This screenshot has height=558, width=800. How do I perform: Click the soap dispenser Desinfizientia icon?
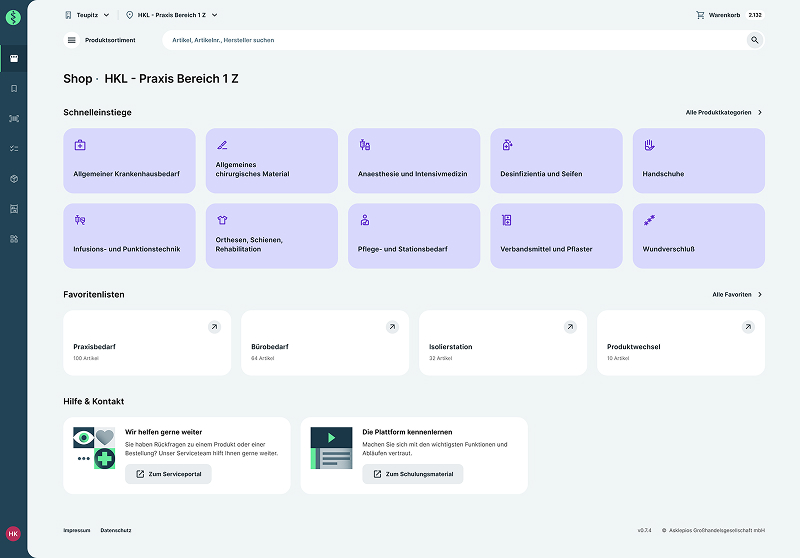pos(507,145)
